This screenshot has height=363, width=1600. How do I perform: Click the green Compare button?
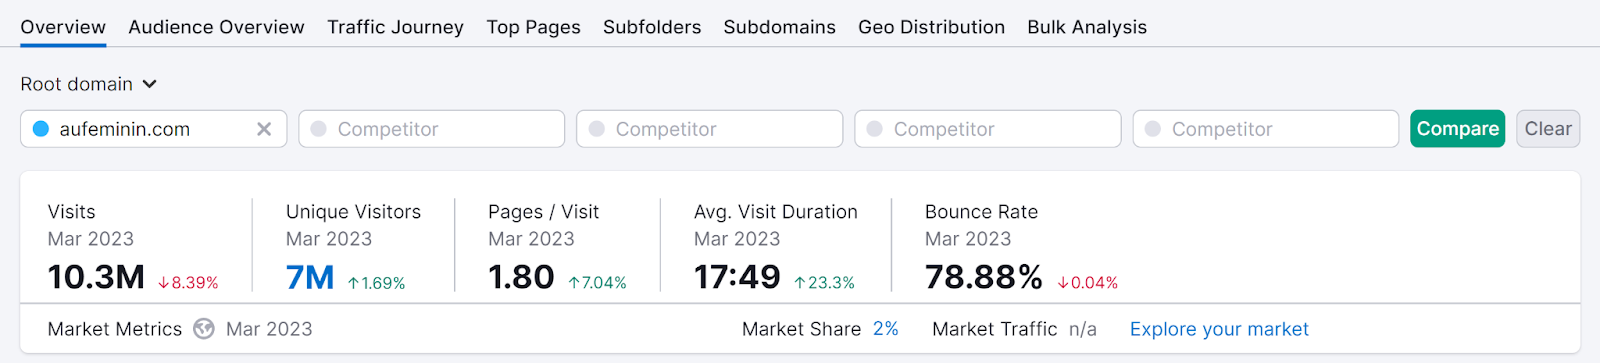click(1458, 129)
